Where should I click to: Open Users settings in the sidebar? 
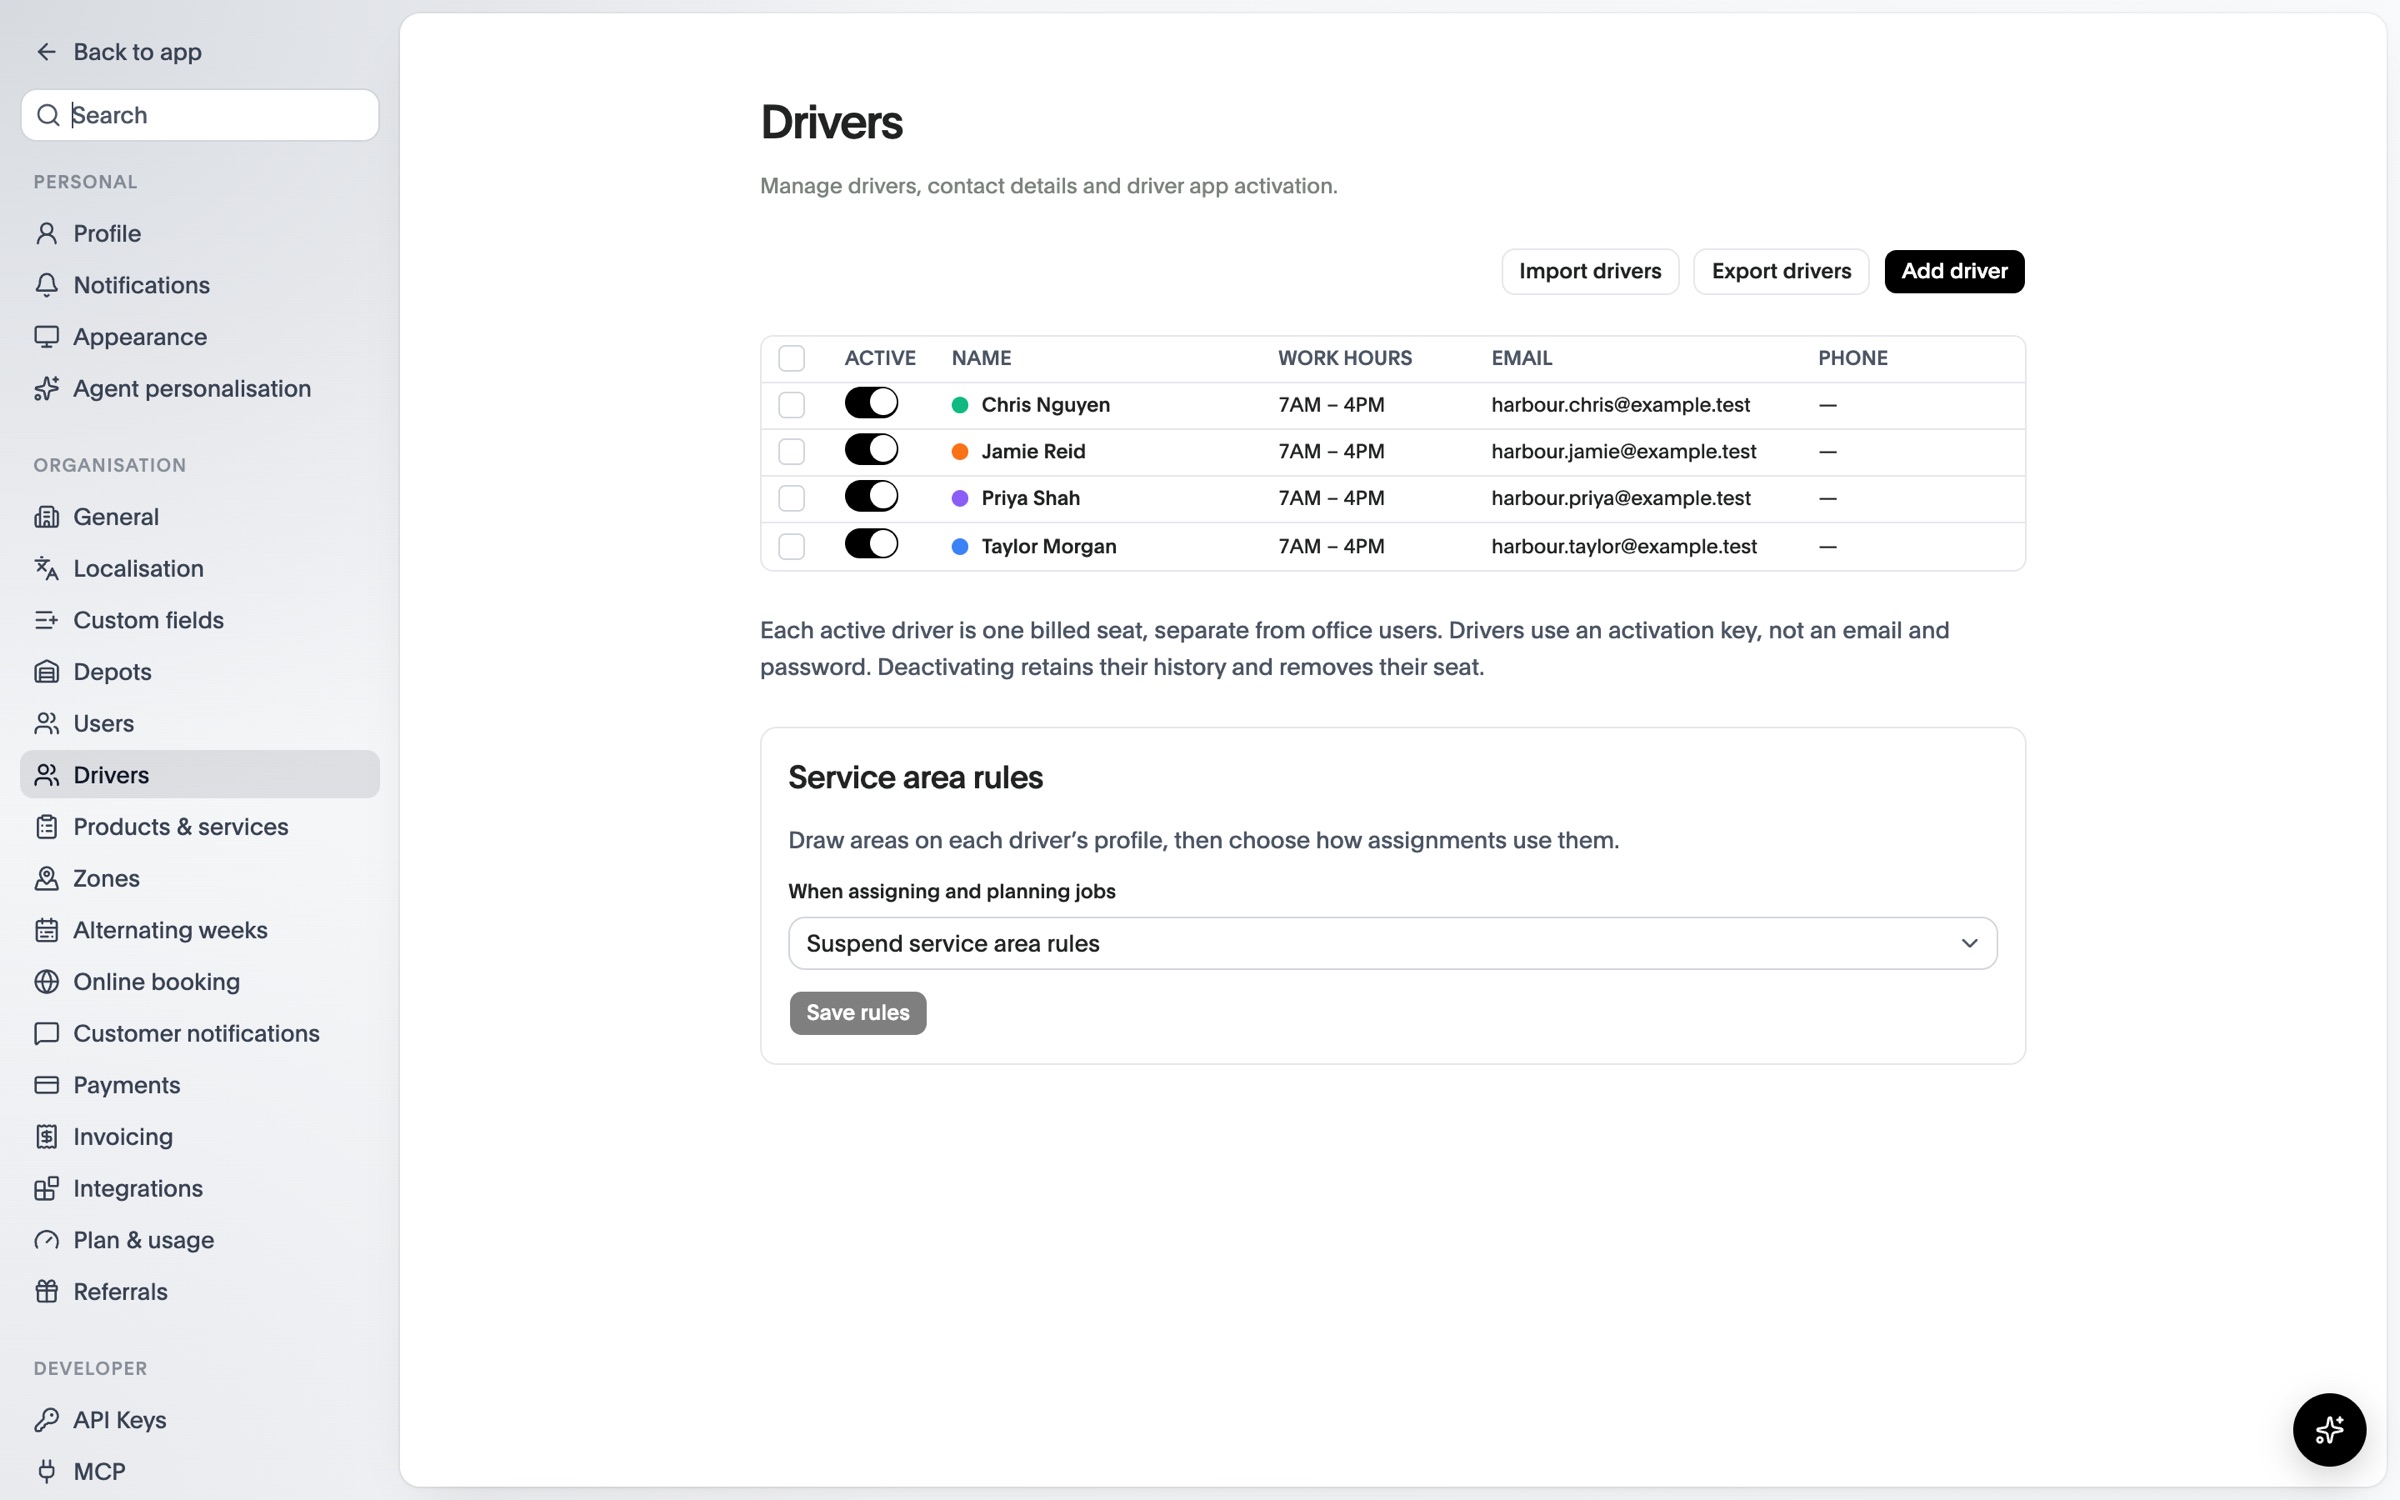[x=200, y=723]
